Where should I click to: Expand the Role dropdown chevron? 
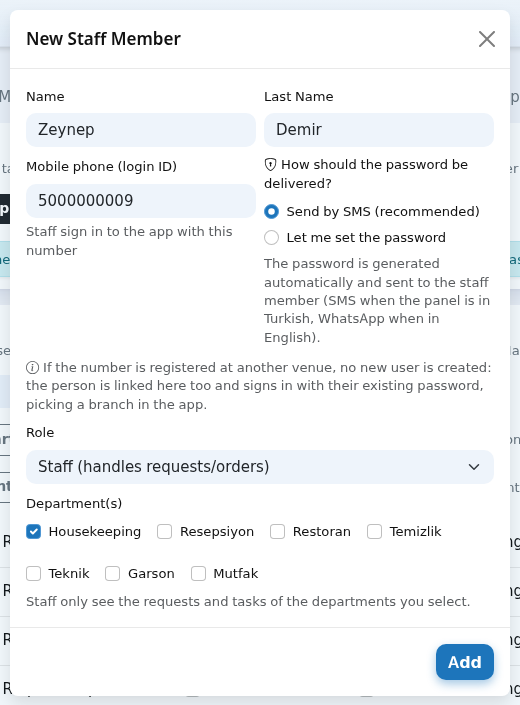(474, 467)
